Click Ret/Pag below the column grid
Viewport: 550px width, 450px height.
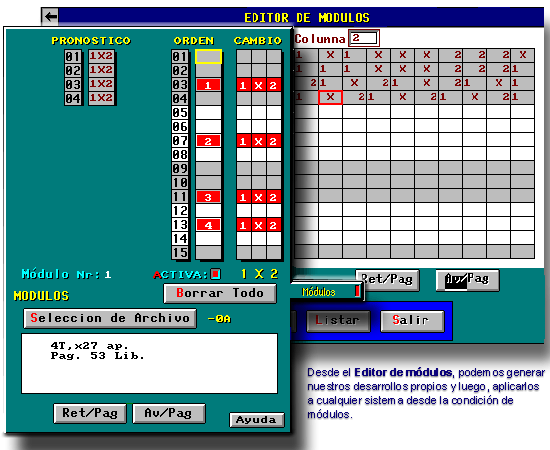tap(388, 280)
